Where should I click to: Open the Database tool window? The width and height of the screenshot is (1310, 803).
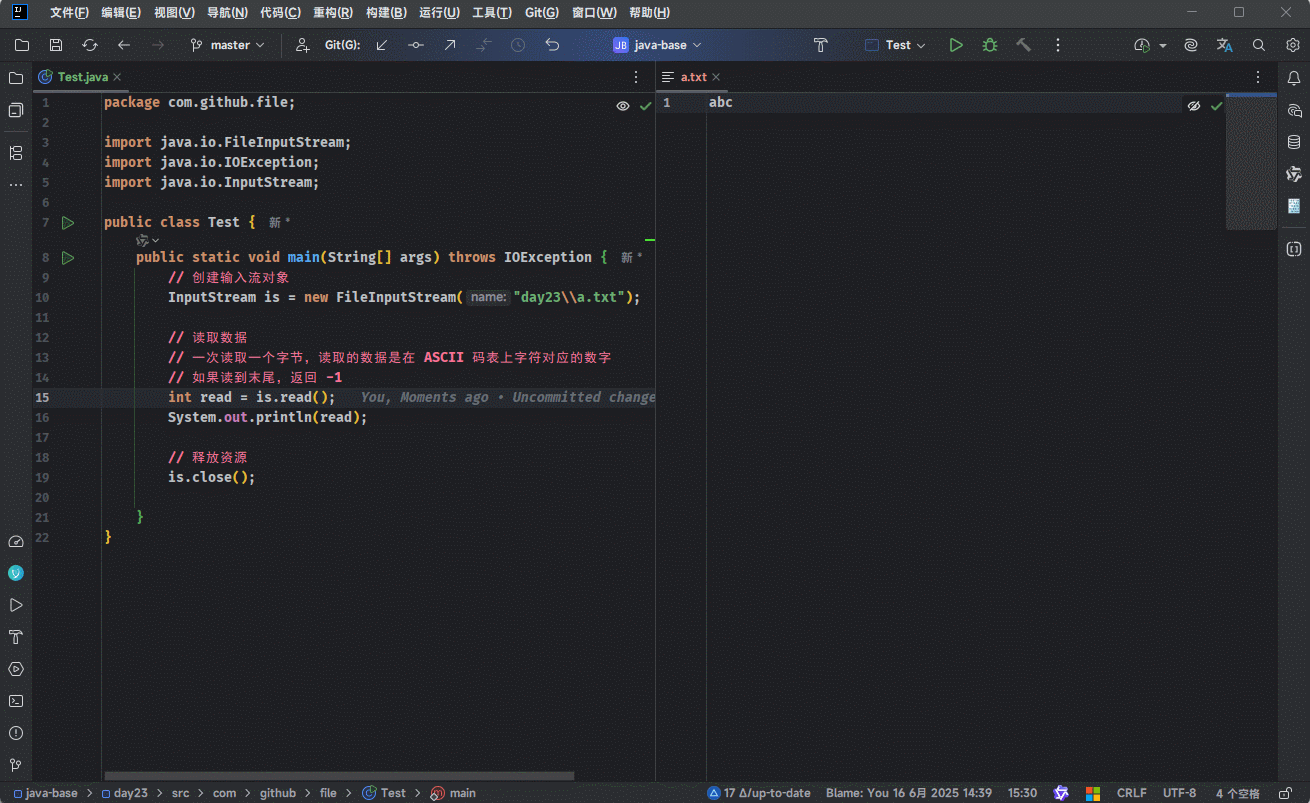click(1294, 142)
